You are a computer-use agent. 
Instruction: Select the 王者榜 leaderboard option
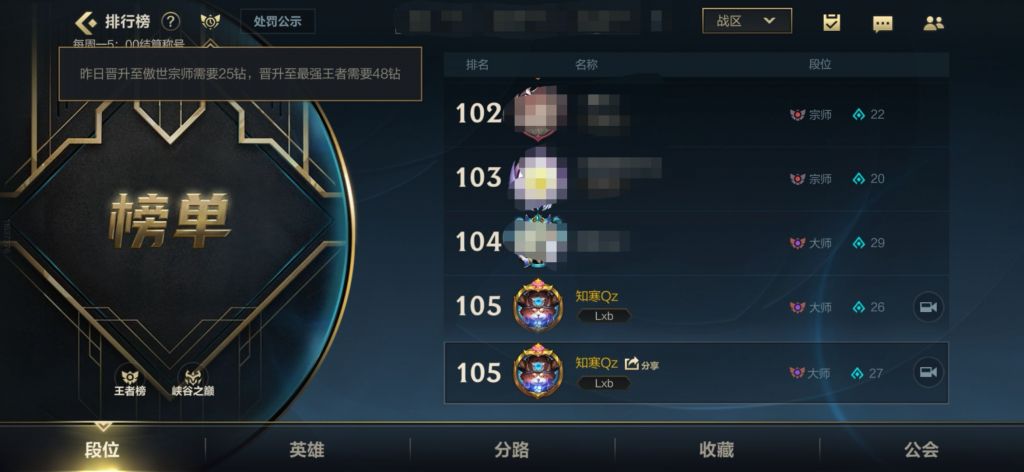click(130, 381)
